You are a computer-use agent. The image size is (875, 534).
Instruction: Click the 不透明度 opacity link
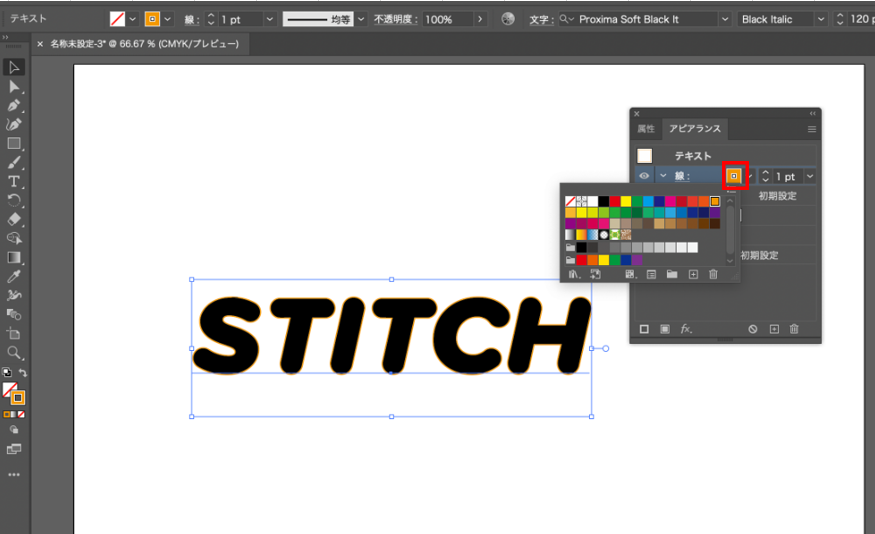(396, 19)
